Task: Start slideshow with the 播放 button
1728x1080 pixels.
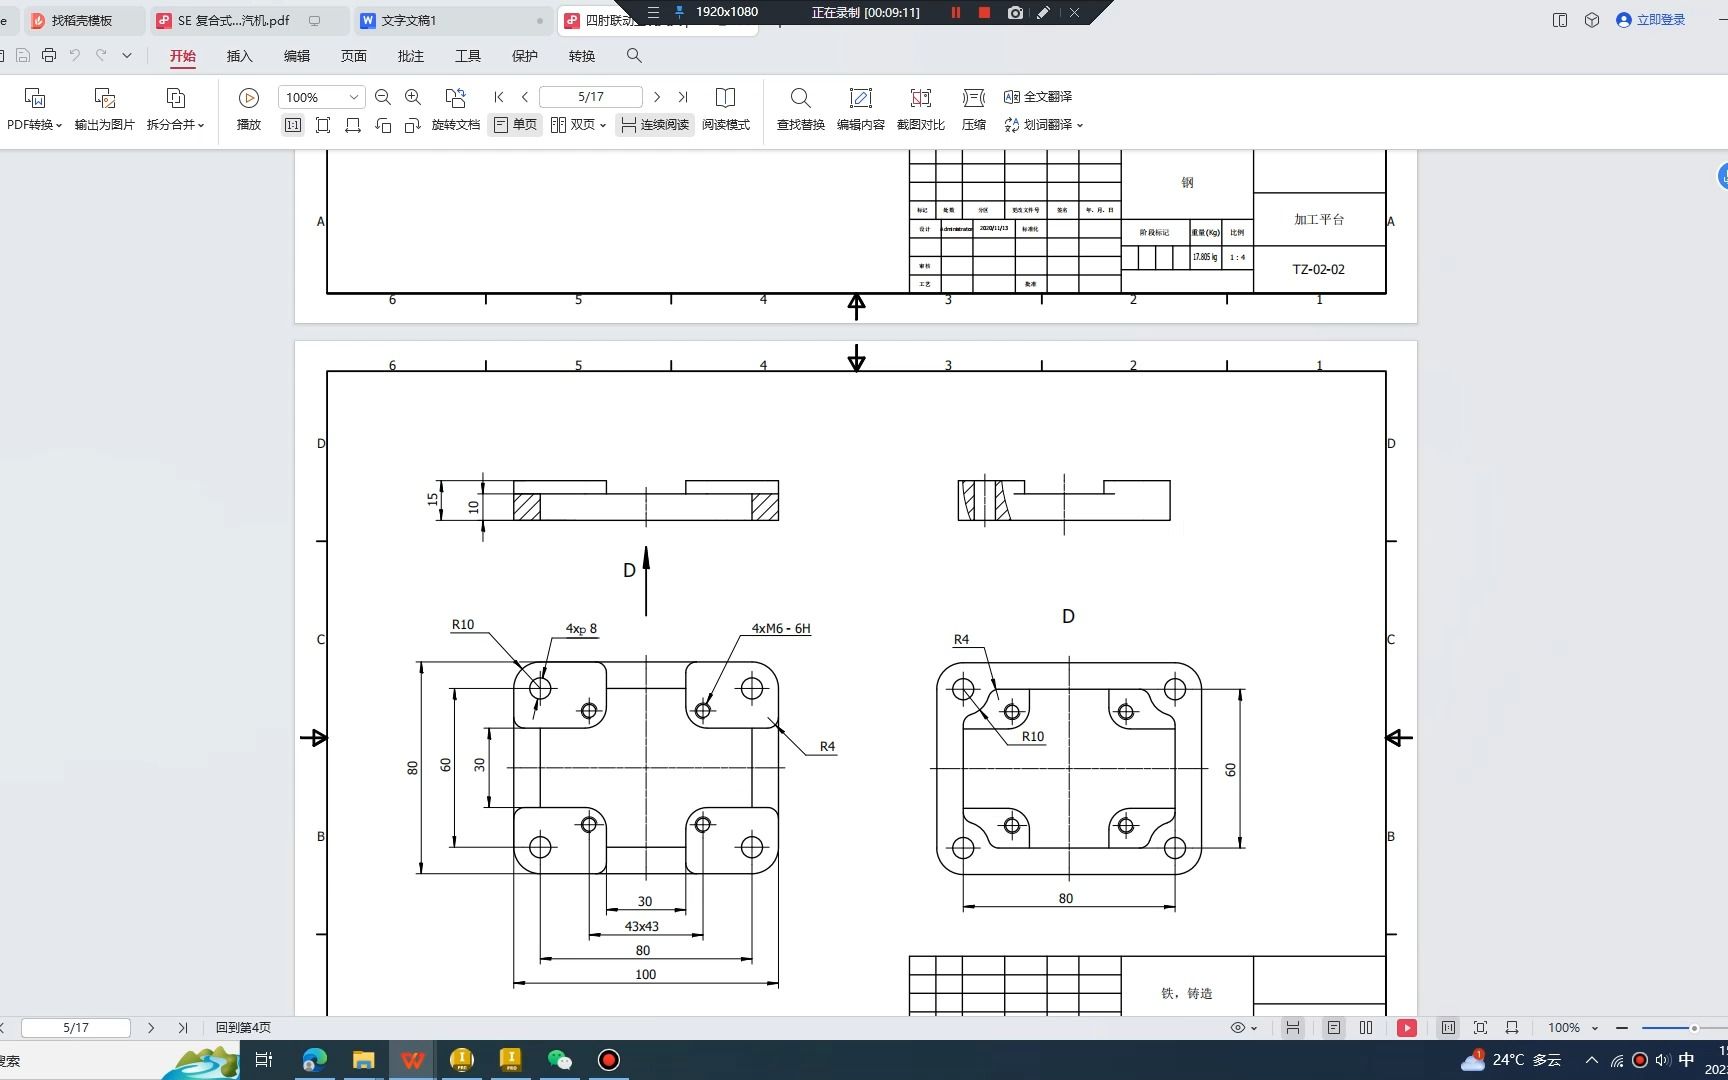Action: point(249,110)
